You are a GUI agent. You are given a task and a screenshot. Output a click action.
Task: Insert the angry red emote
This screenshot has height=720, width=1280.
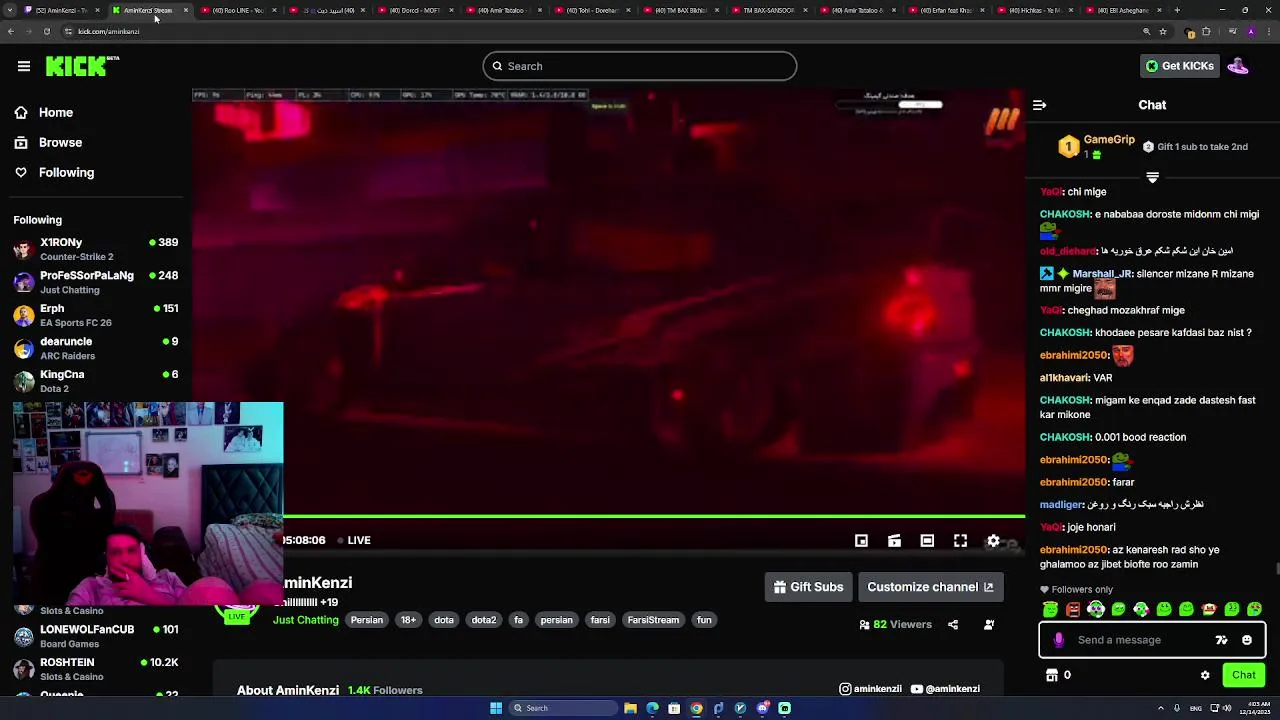click(x=1073, y=609)
